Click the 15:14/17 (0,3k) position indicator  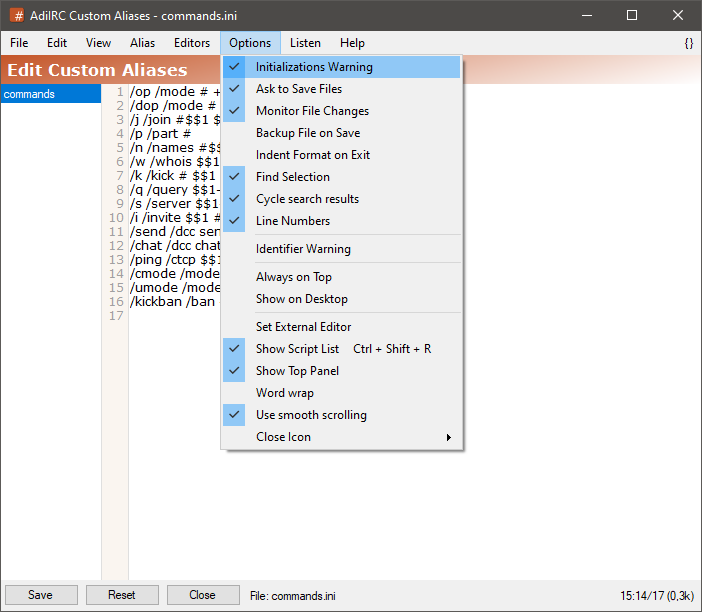[x=657, y=596]
